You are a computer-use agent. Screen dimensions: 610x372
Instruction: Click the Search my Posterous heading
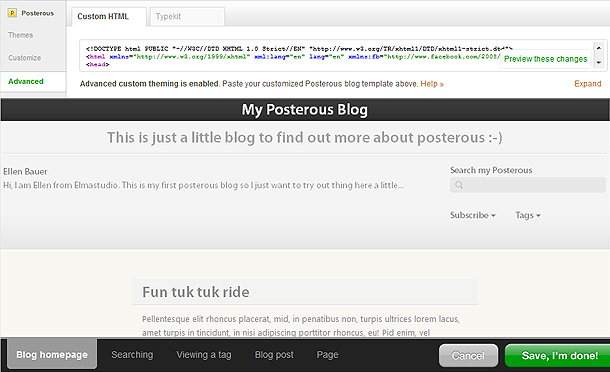pyautogui.click(x=491, y=170)
